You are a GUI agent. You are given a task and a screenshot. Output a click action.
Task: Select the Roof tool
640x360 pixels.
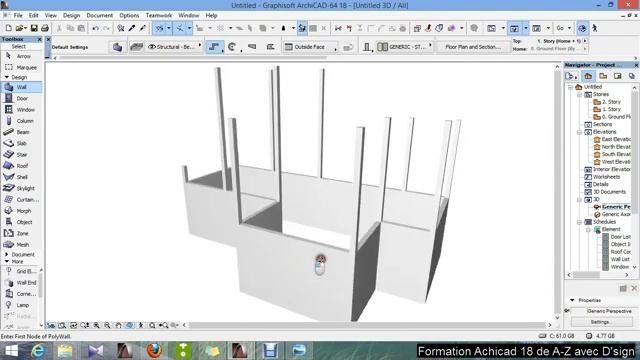click(21, 166)
